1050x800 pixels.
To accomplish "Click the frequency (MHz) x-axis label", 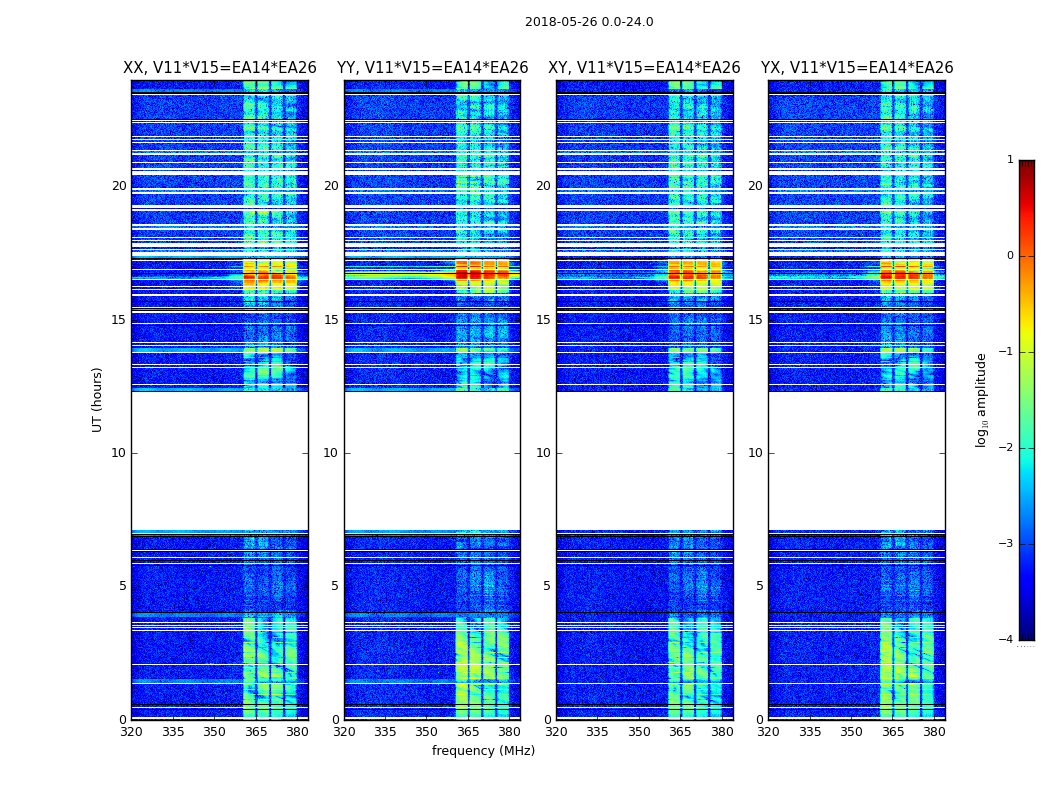I will click(483, 751).
